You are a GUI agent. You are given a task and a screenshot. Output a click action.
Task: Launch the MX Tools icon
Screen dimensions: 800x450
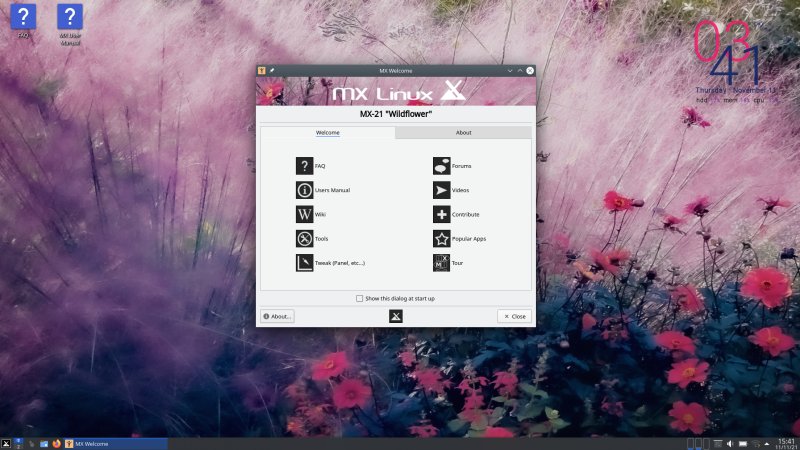tap(304, 238)
